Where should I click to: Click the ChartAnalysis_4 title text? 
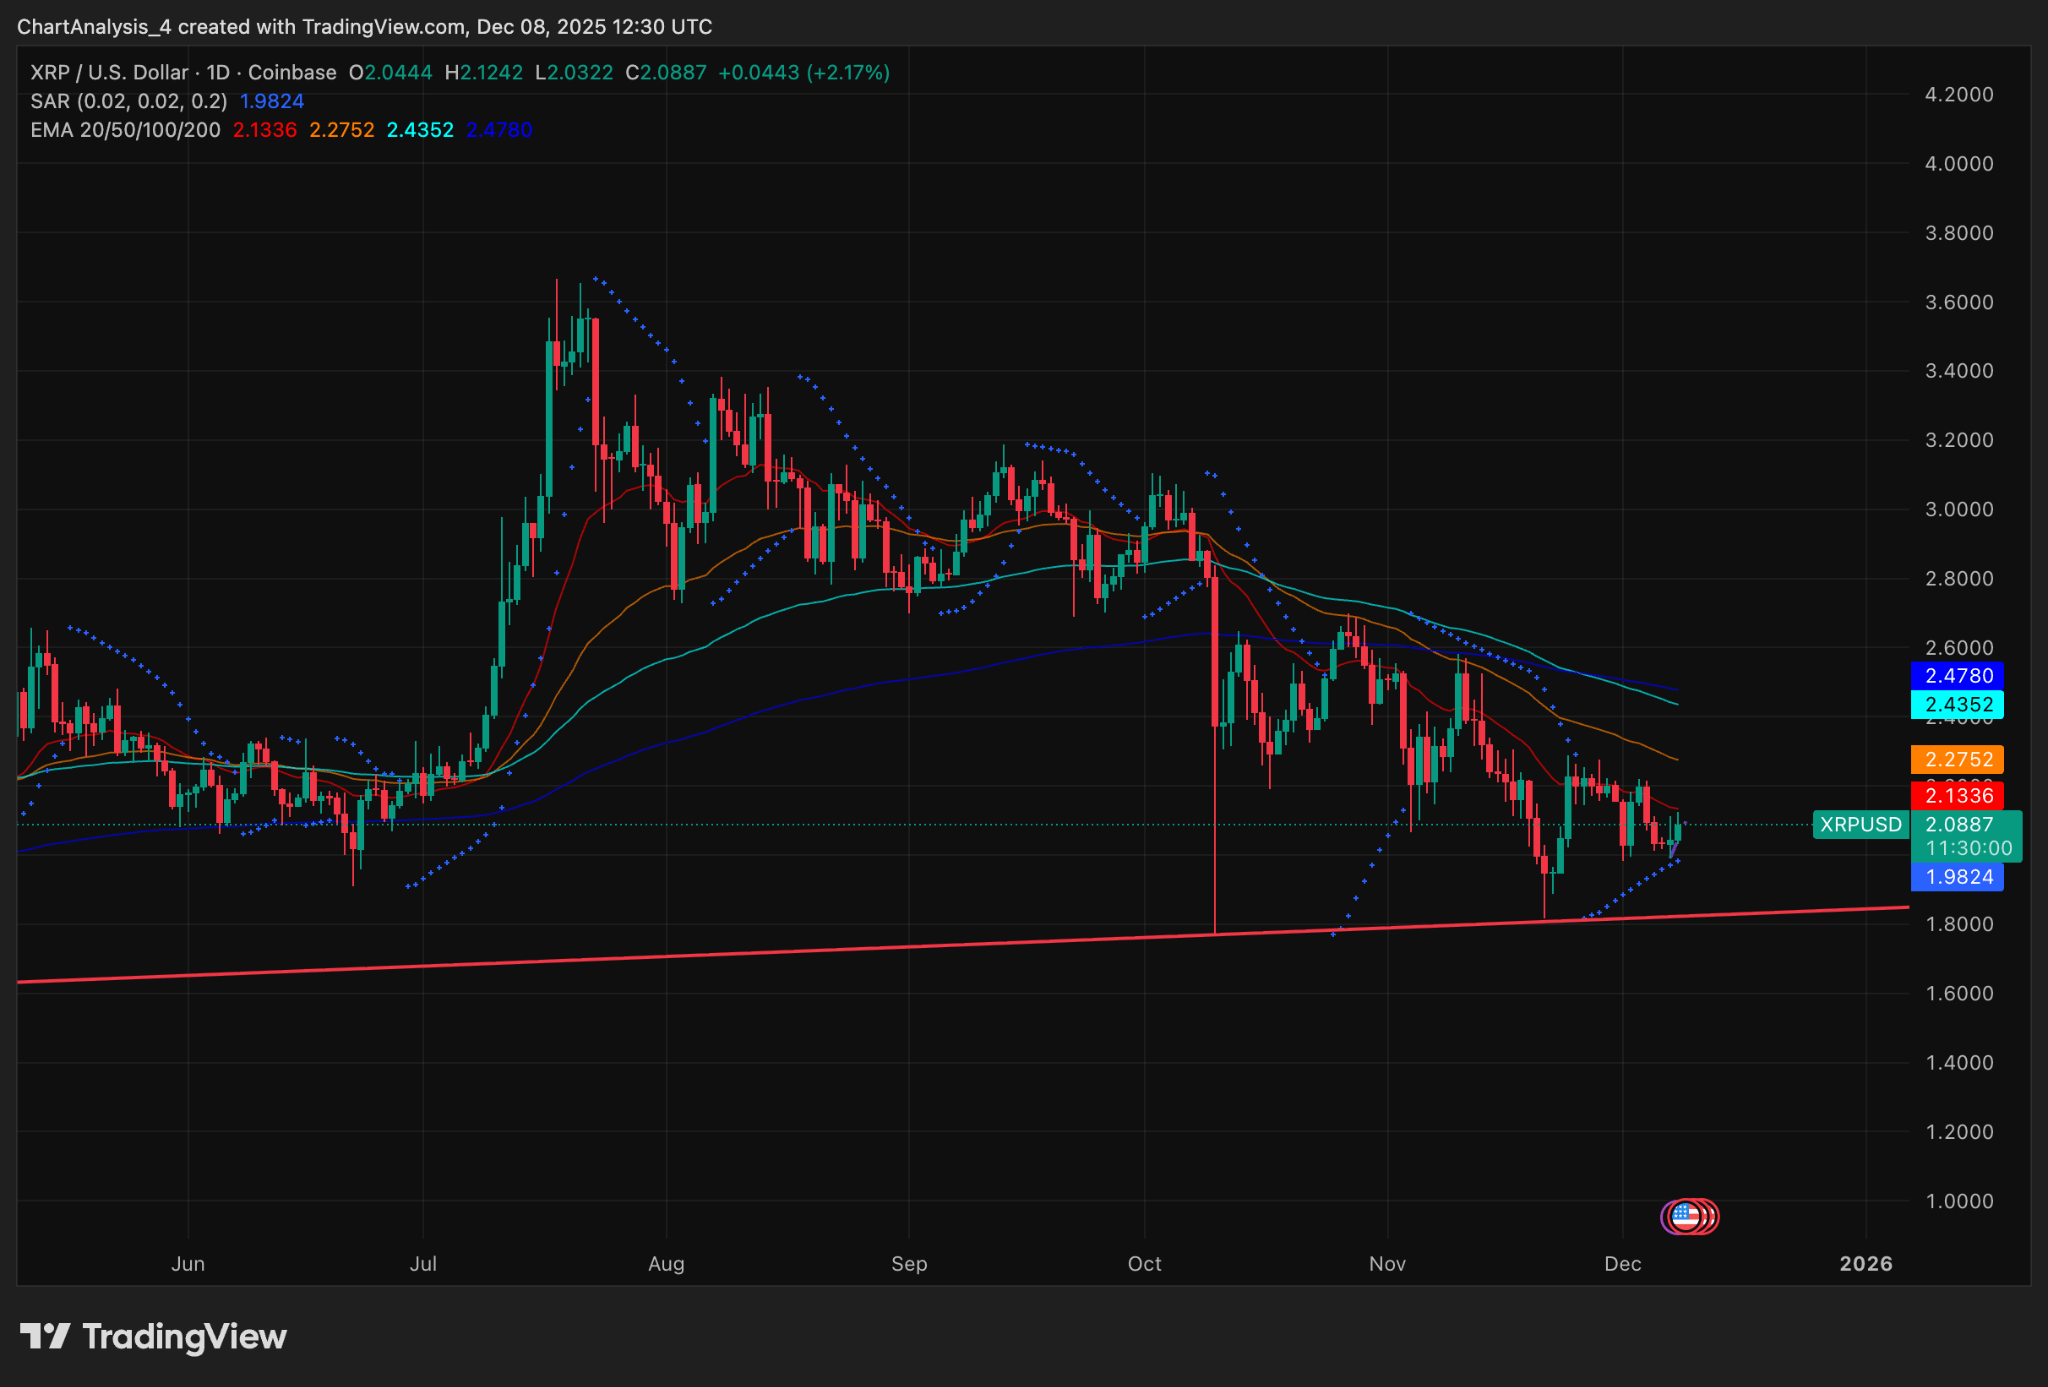(95, 27)
